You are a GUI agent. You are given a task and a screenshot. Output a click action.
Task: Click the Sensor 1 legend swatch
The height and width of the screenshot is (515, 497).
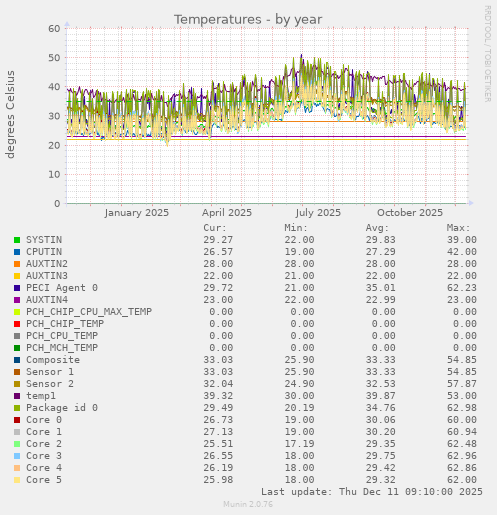(17, 372)
